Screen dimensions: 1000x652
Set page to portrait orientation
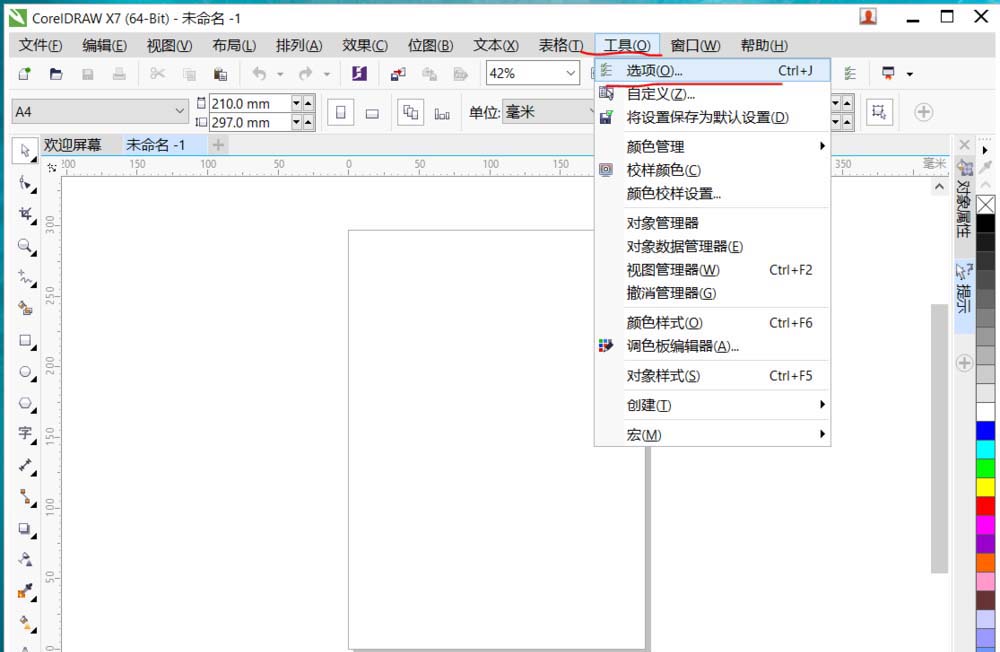click(341, 113)
